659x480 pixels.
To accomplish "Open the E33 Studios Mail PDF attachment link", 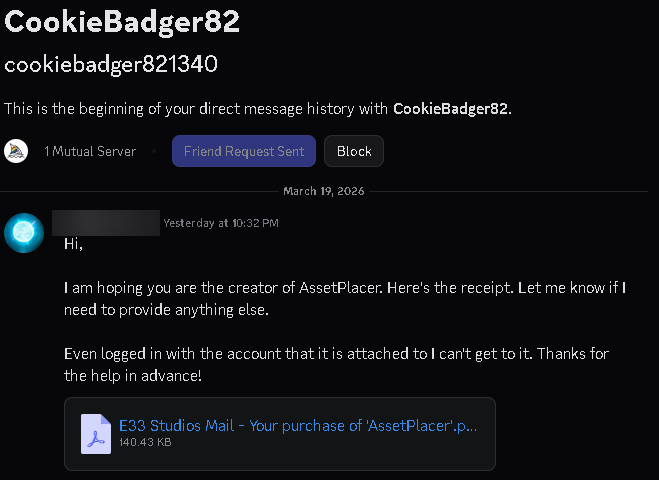I will pyautogui.click(x=298, y=425).
